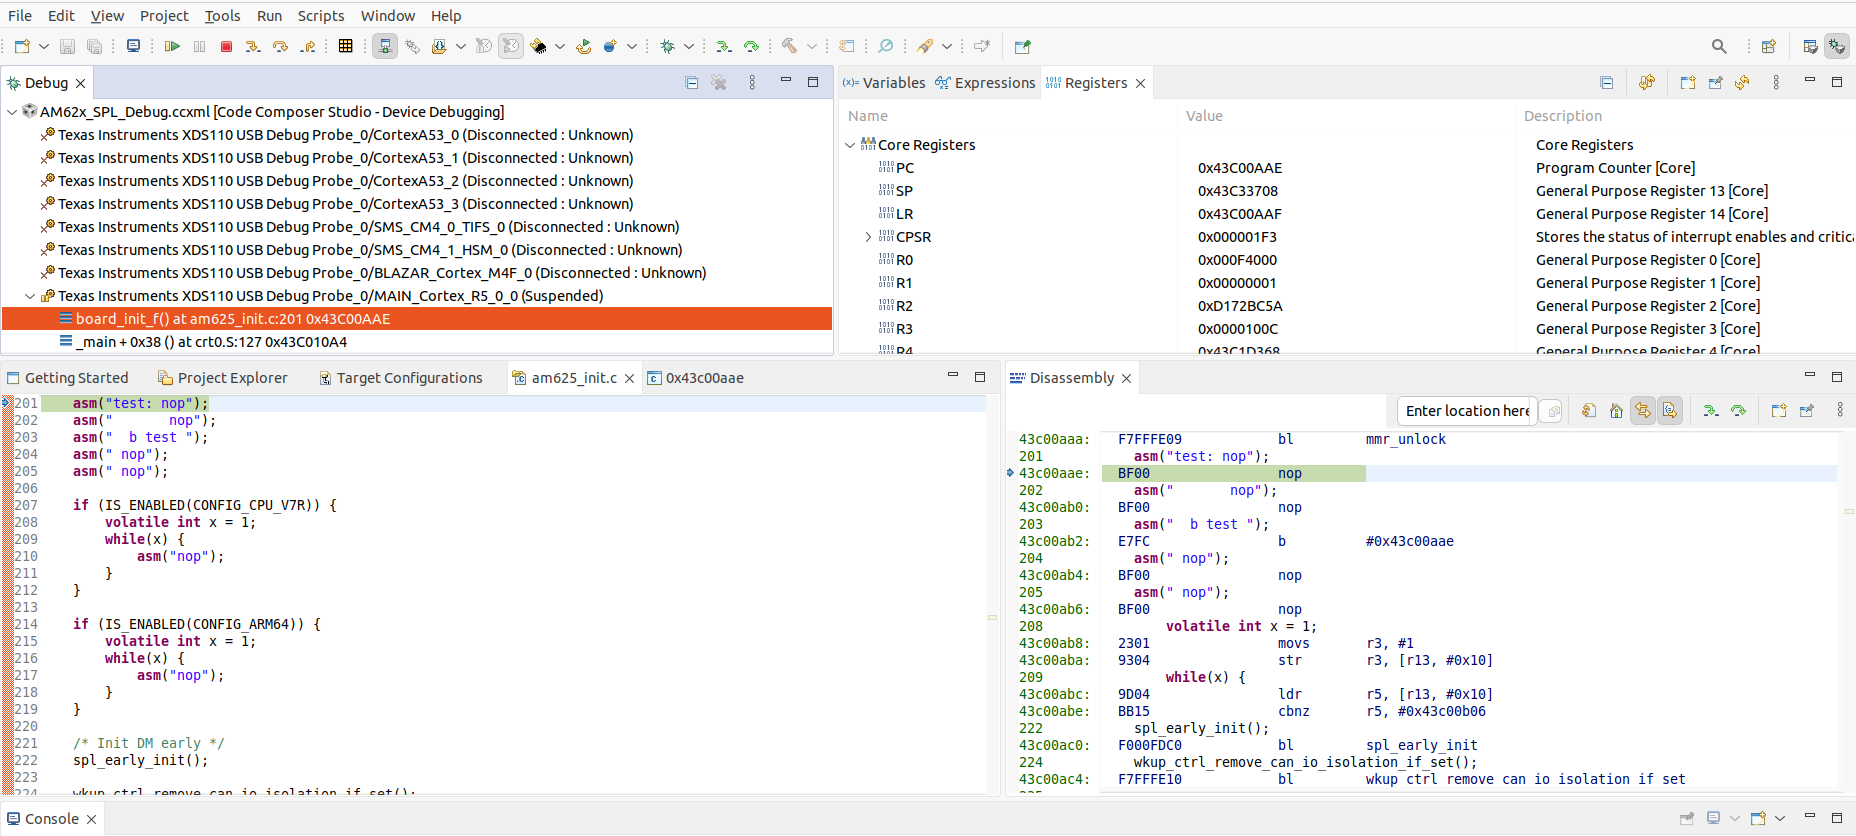Open the Scripts menu

[320, 16]
